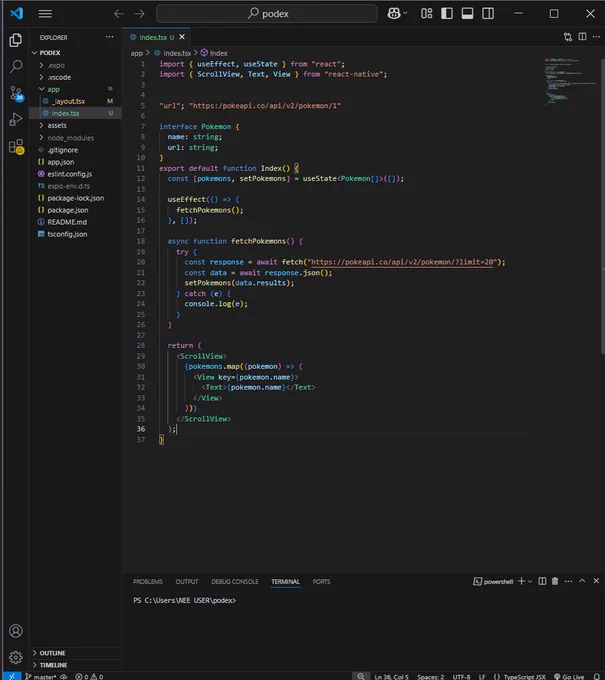Viewport: 605px width, 680px height.
Task: Open _layout.tsx in the explorer
Action: 75,101
